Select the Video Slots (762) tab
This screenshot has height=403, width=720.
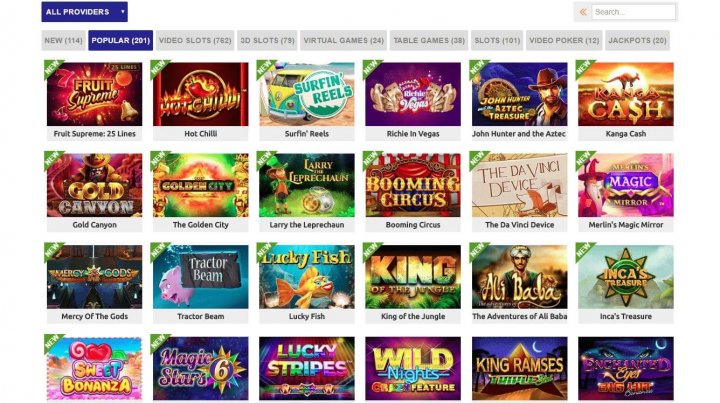point(195,40)
